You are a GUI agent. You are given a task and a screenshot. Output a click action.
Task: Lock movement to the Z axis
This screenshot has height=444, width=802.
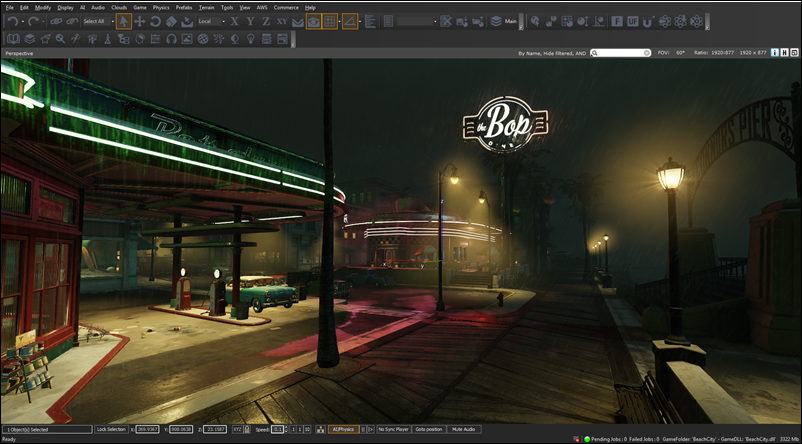pos(266,21)
